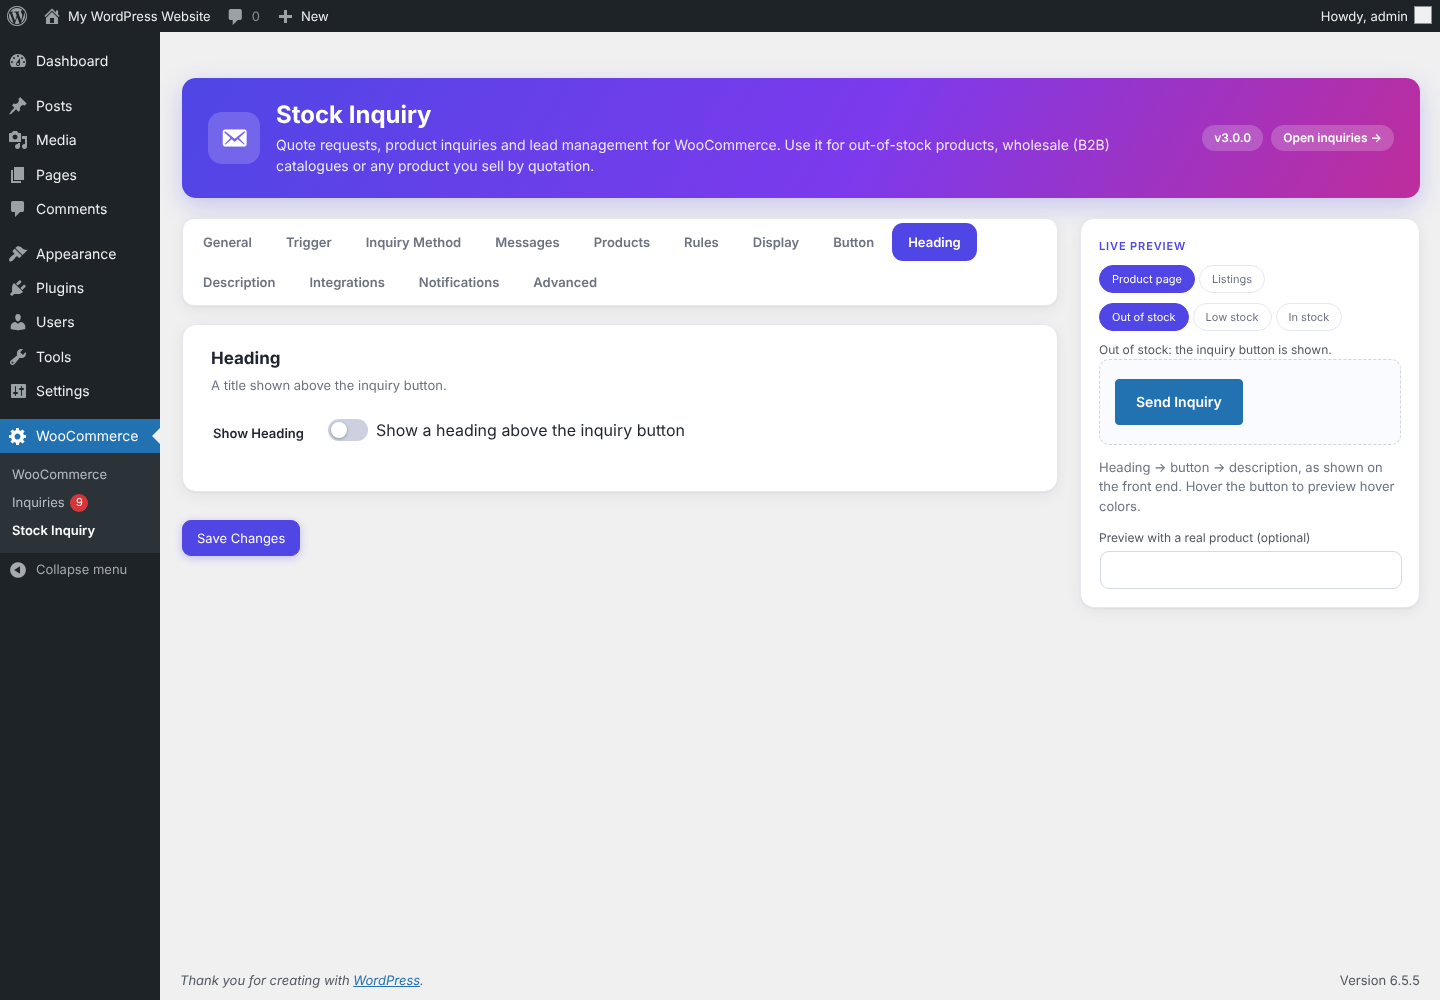Select the Product page preview pill
The image size is (1440, 1000).
(x=1147, y=279)
